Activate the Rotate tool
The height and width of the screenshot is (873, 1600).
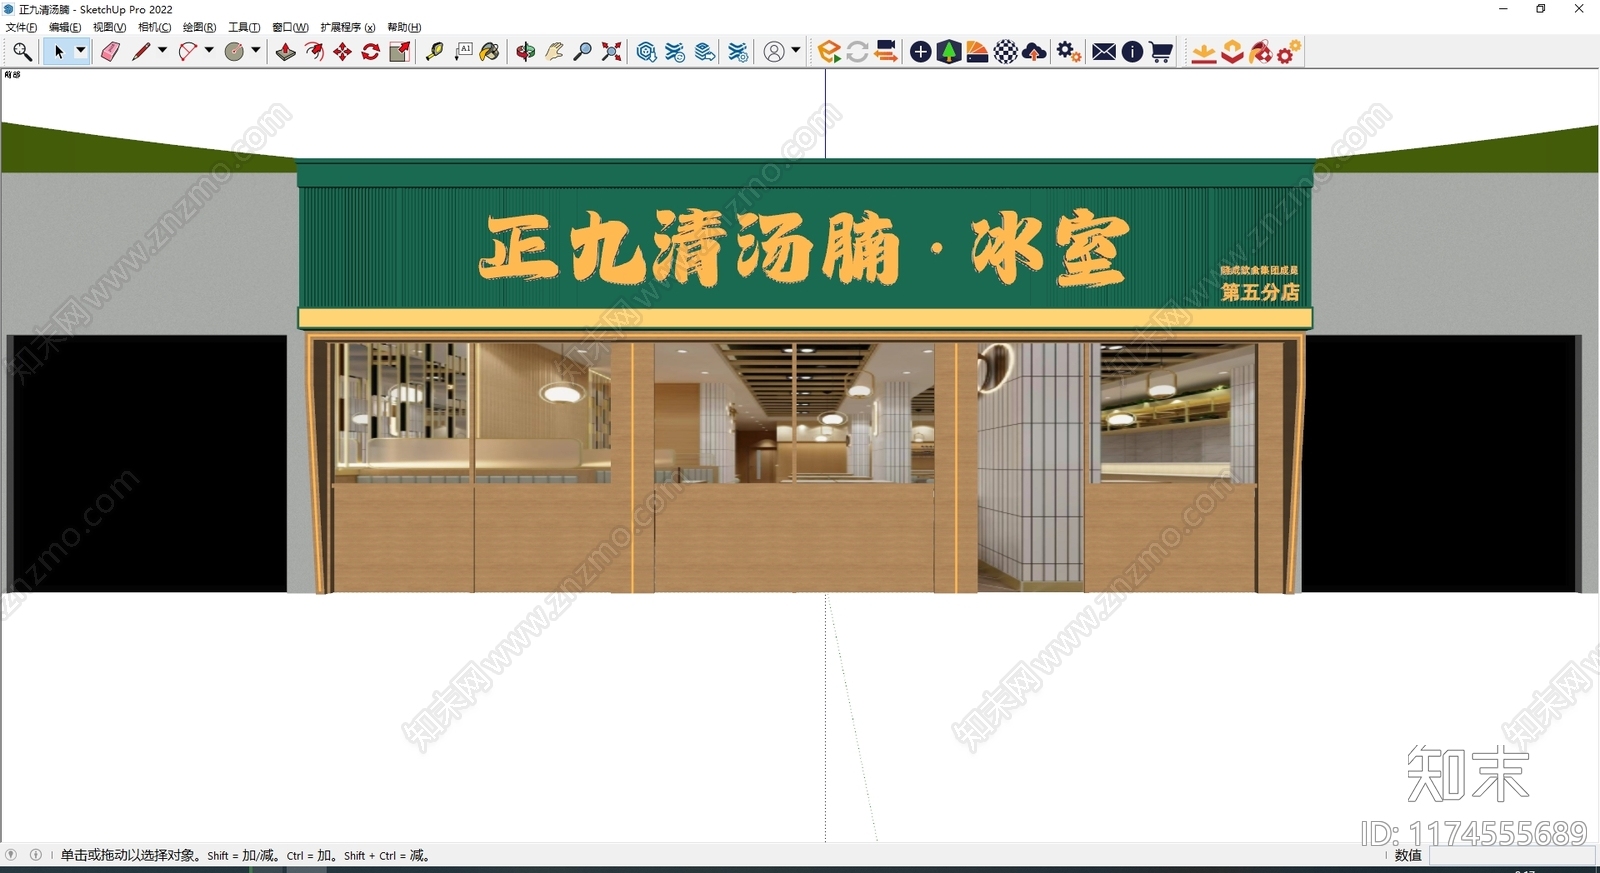pos(370,52)
